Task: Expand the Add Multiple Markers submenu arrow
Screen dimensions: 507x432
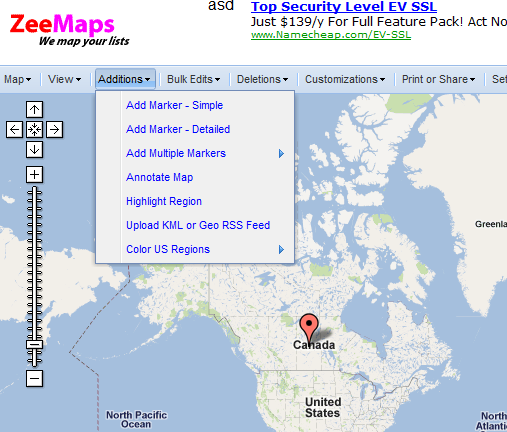Action: 281,153
